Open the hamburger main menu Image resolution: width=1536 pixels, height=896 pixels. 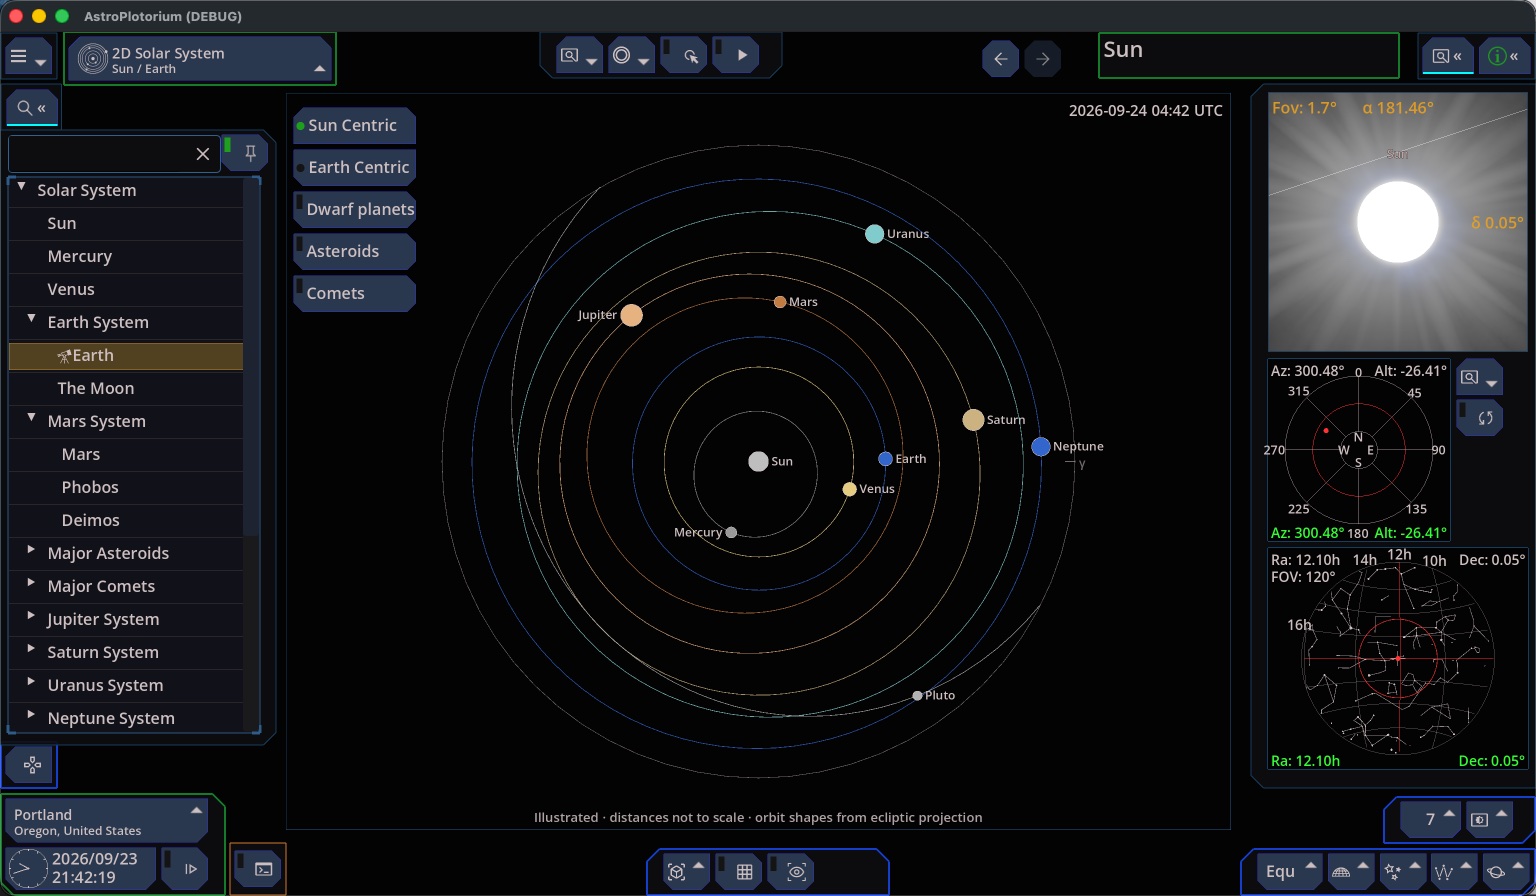point(28,58)
